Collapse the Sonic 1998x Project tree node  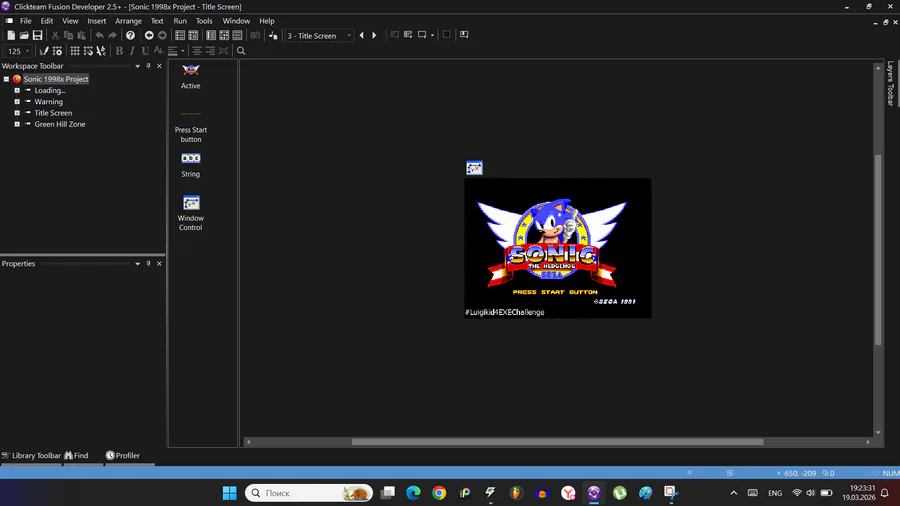tap(6, 79)
